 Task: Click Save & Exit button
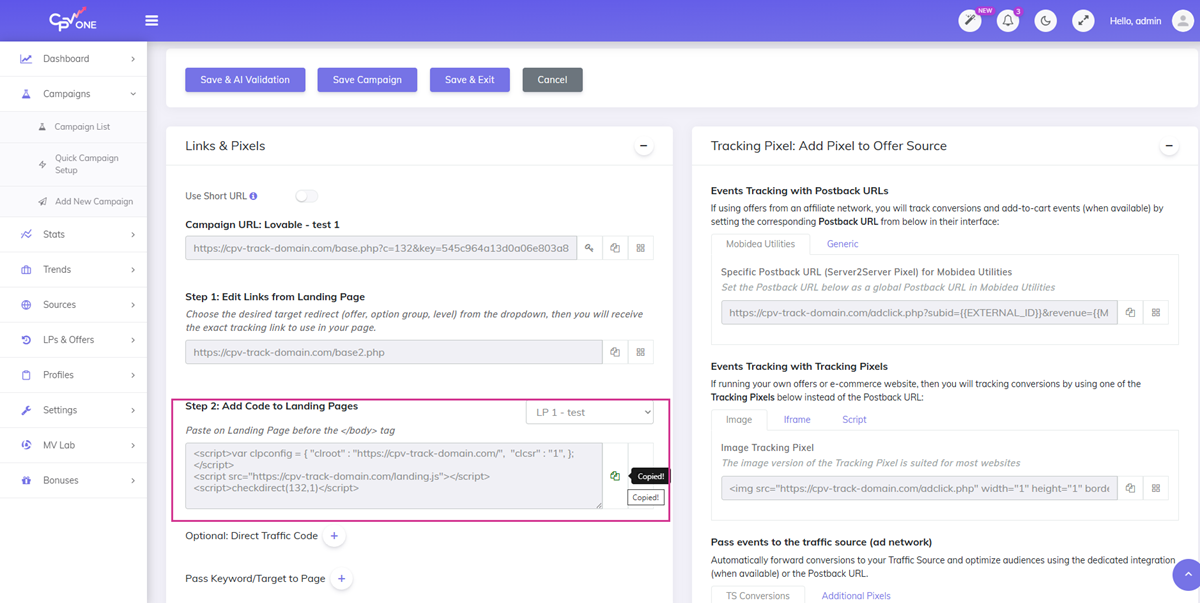(x=470, y=80)
